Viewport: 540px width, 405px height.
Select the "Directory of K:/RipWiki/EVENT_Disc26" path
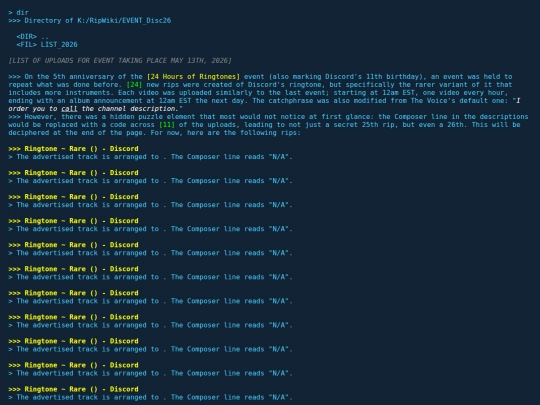point(97,20)
